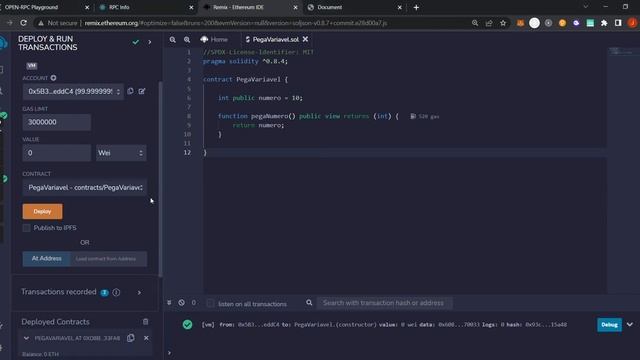
Task: Close the PegaVariavel.sol tab
Action: [x=305, y=39]
